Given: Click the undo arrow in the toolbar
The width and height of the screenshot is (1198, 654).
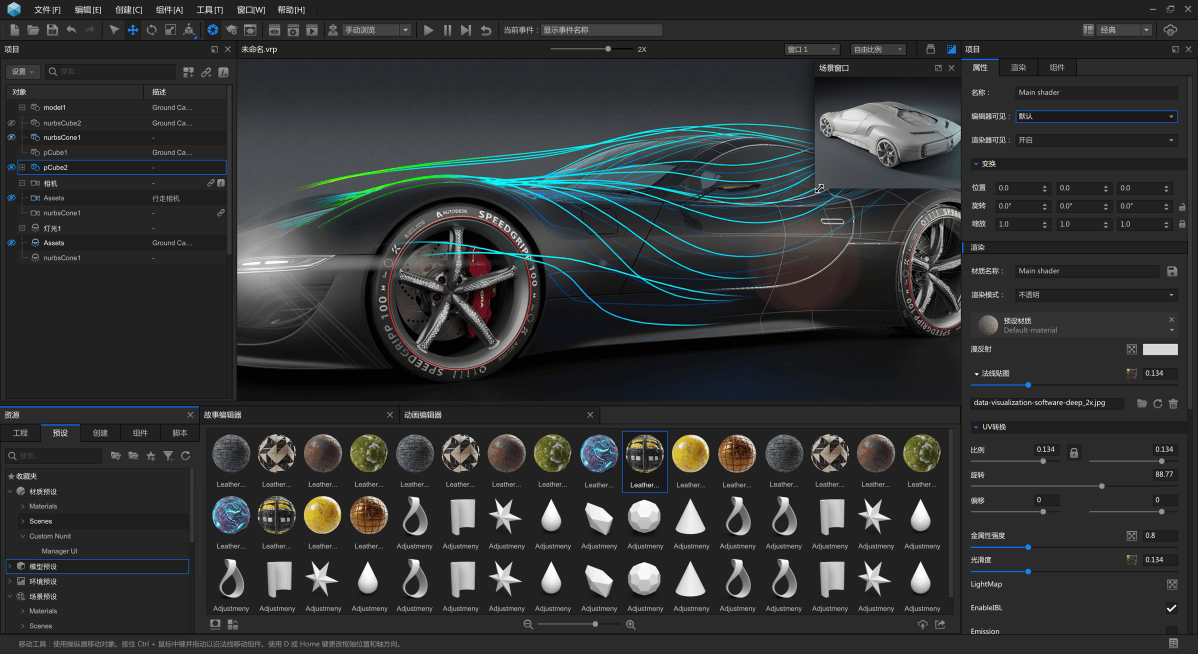Looking at the screenshot, I should (x=71, y=30).
